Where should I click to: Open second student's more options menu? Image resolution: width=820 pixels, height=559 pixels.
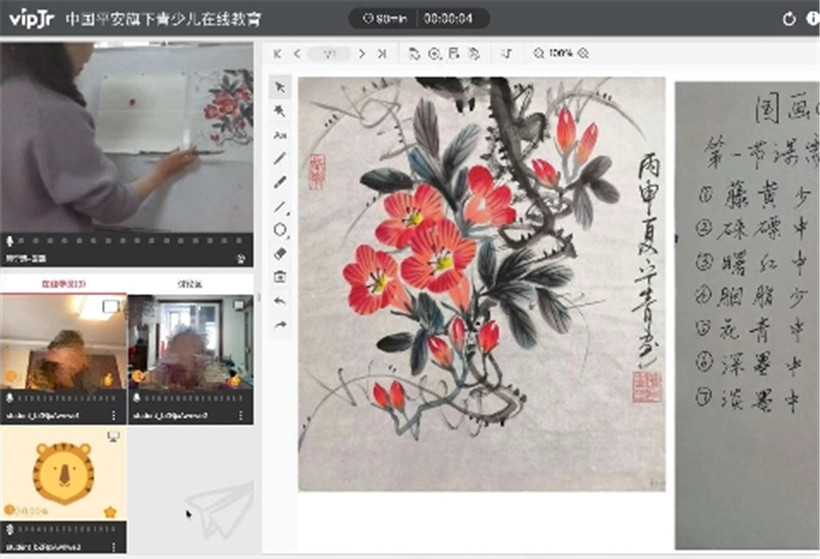[x=241, y=415]
